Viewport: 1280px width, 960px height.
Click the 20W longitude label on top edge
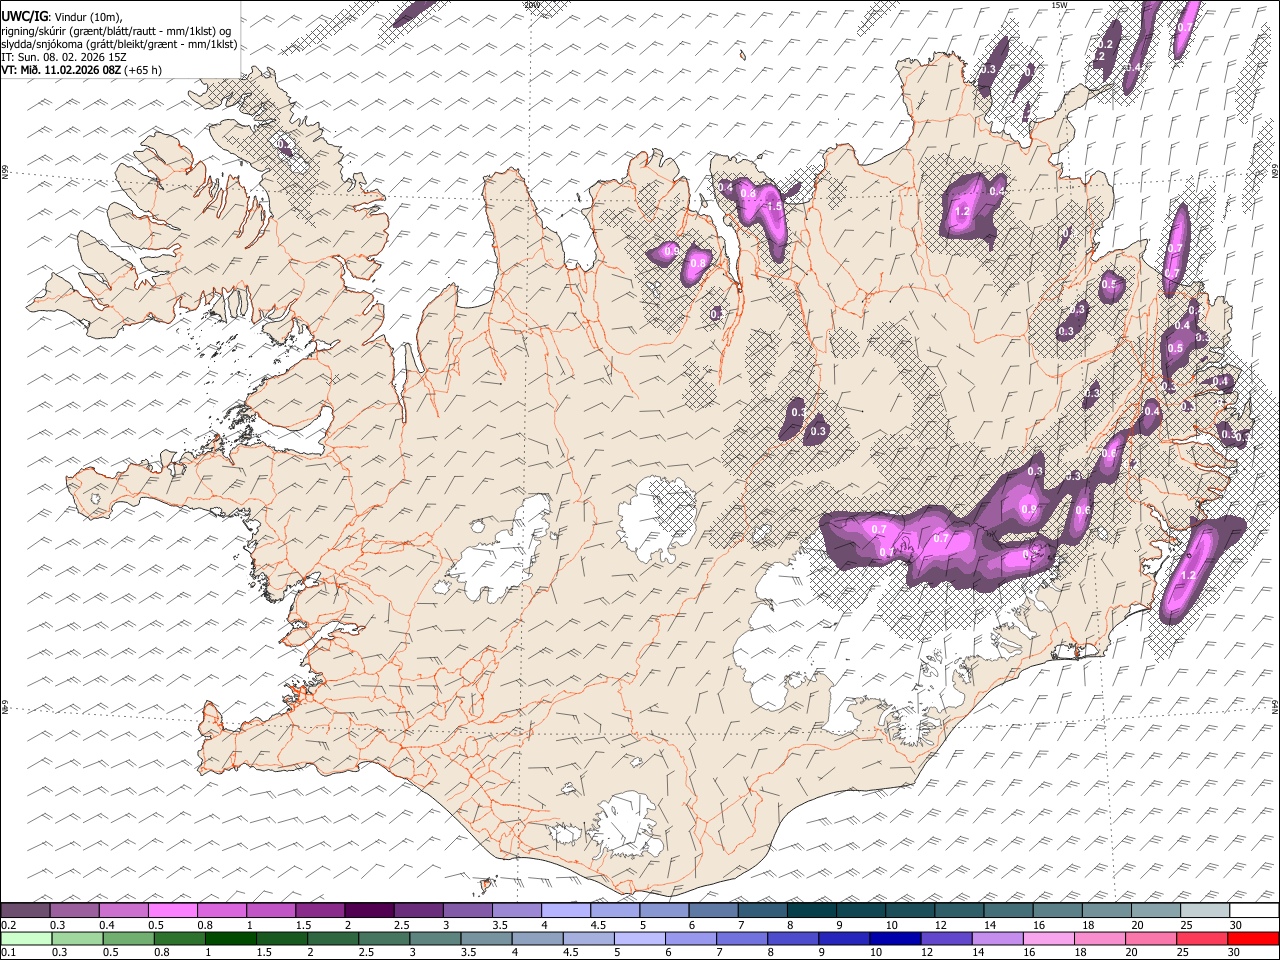point(532,5)
